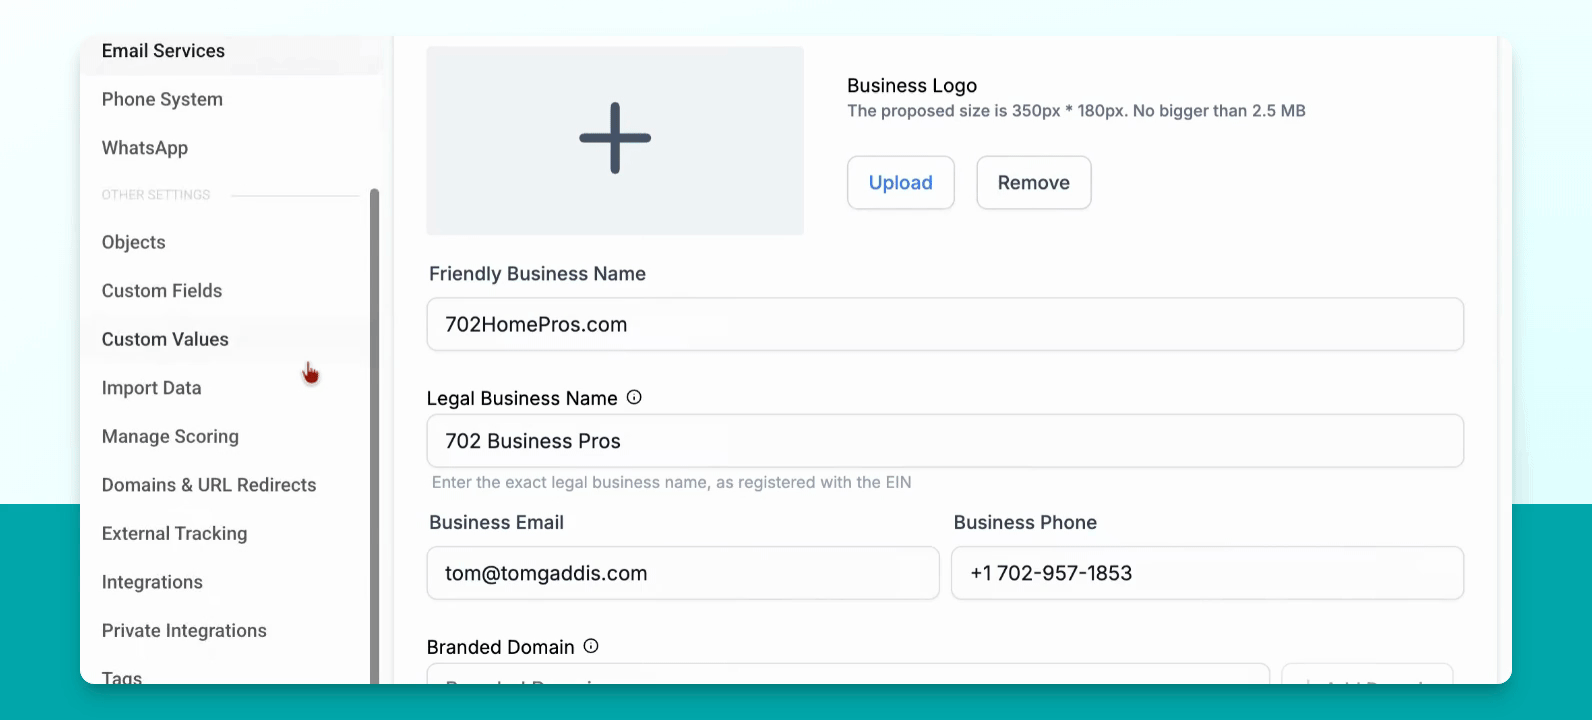Click the Remove logo button
Image resolution: width=1592 pixels, height=720 pixels.
pos(1034,183)
